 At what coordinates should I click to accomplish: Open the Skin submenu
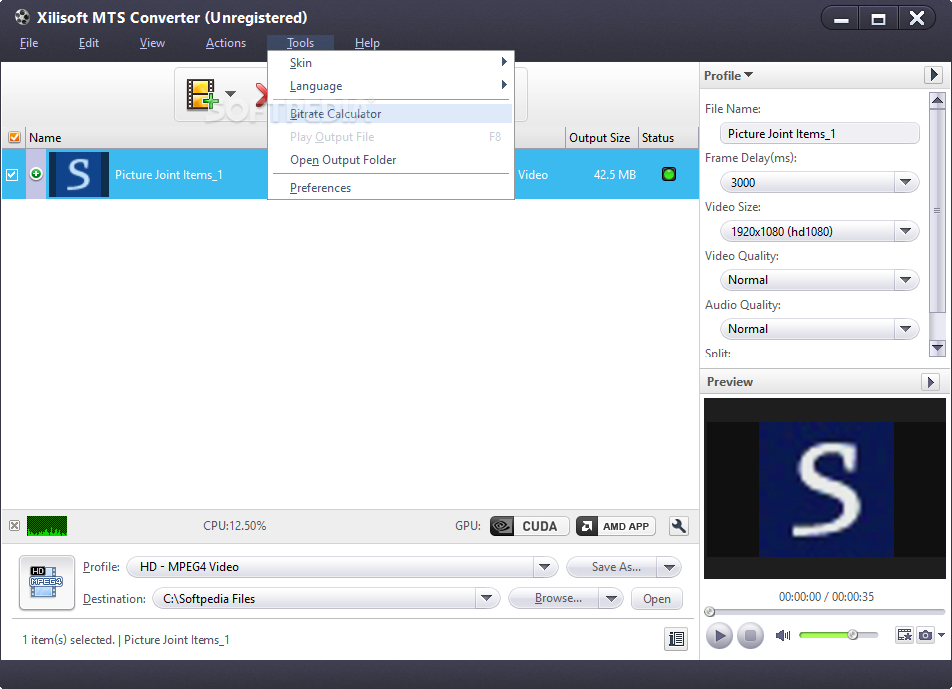[x=392, y=63]
